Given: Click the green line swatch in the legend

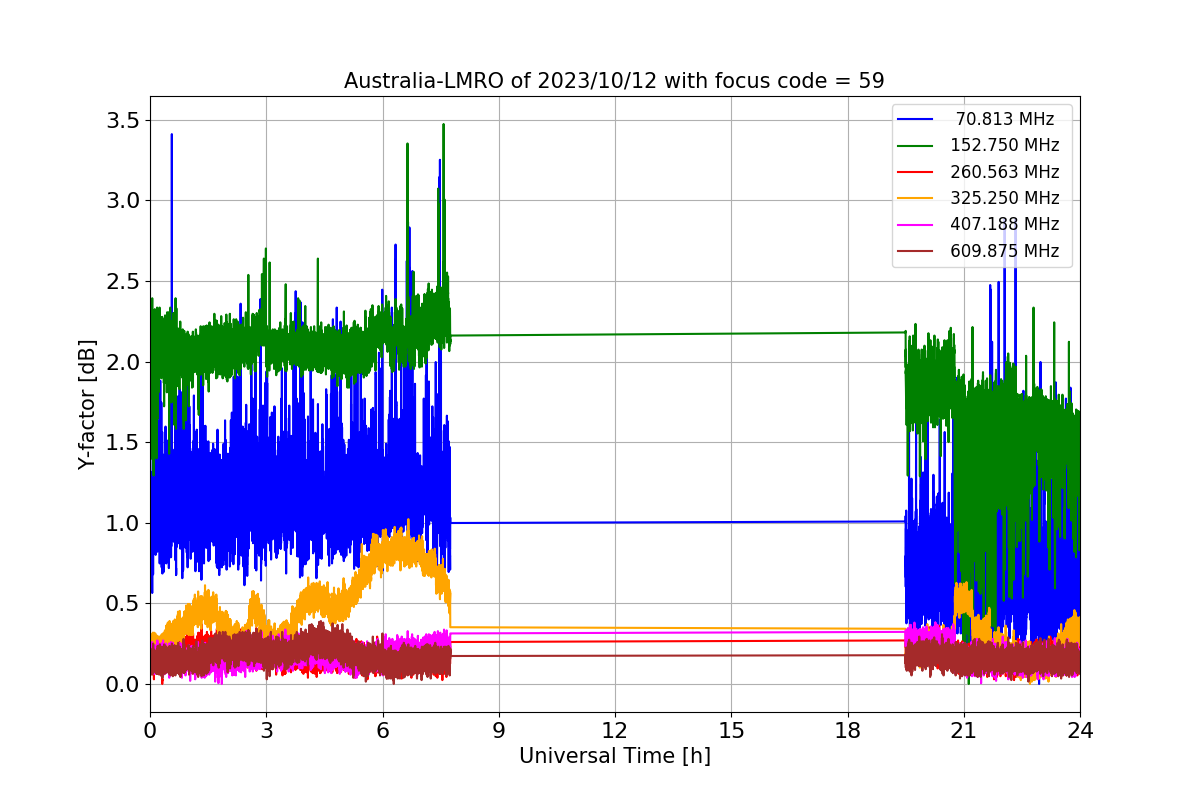Looking at the screenshot, I should coord(917,146).
